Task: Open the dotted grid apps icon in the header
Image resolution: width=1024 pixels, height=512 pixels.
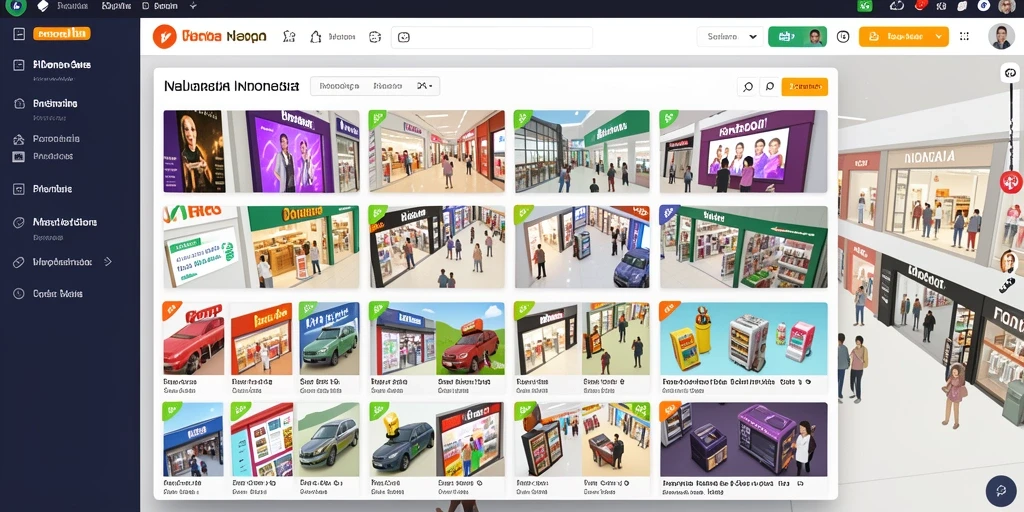Action: pos(964,37)
